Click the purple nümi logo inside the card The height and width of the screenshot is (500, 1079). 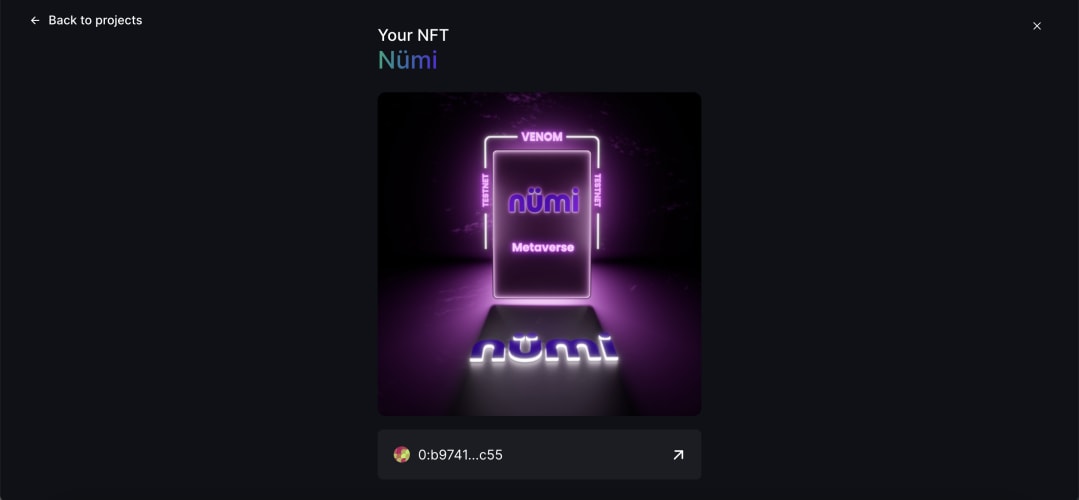point(543,201)
